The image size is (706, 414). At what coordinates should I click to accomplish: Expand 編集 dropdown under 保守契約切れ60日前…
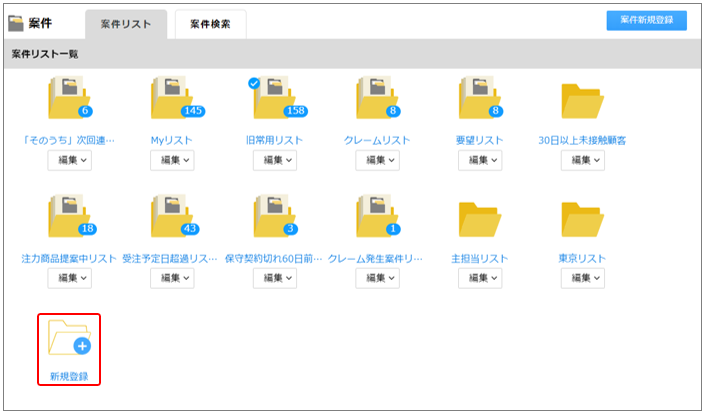tap(275, 278)
